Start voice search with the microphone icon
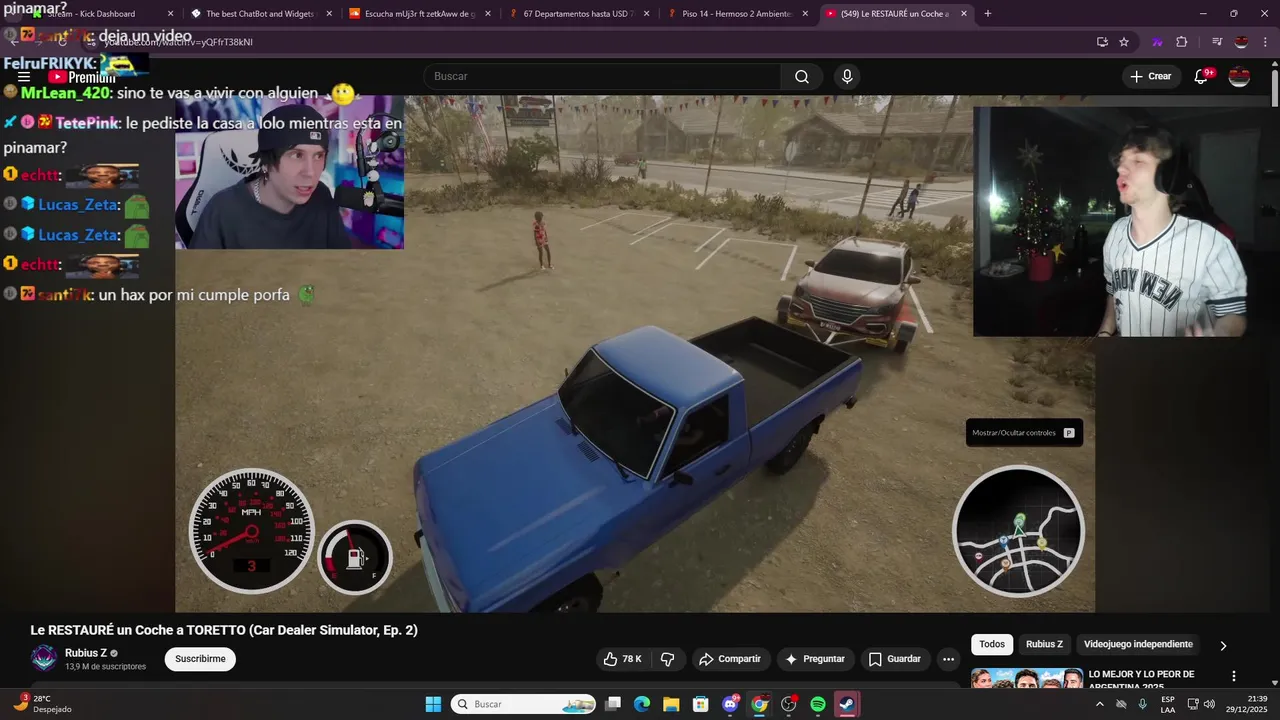 [847, 77]
